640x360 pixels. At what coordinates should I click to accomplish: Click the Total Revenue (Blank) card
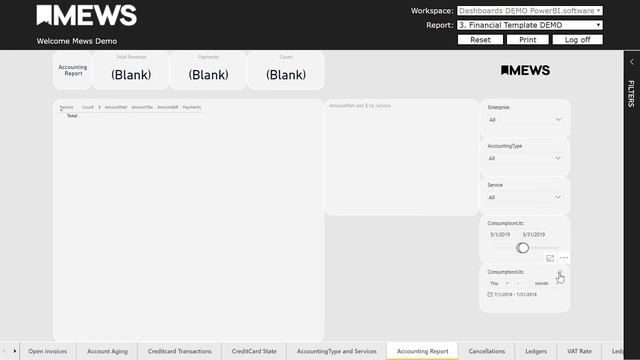[x=131, y=70]
